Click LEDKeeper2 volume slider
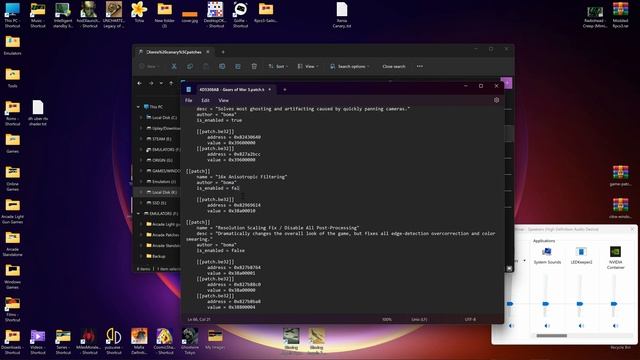The width and height of the screenshot is (640, 360). click(580, 304)
